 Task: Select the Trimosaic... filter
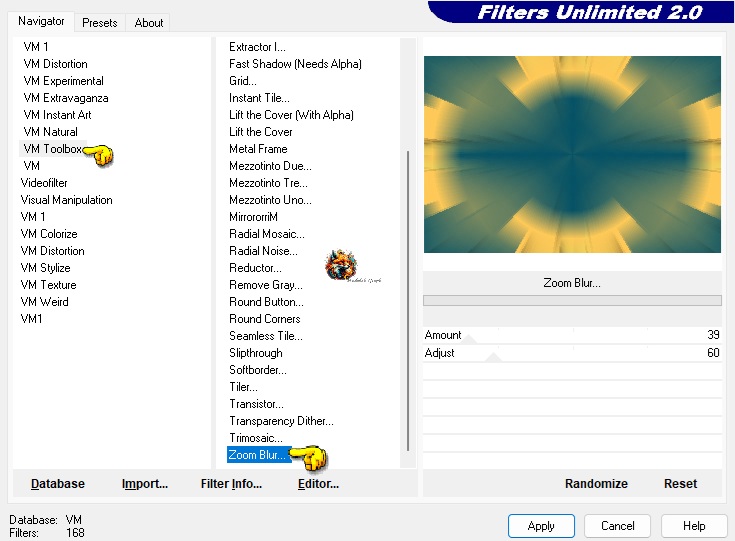pyautogui.click(x=255, y=437)
